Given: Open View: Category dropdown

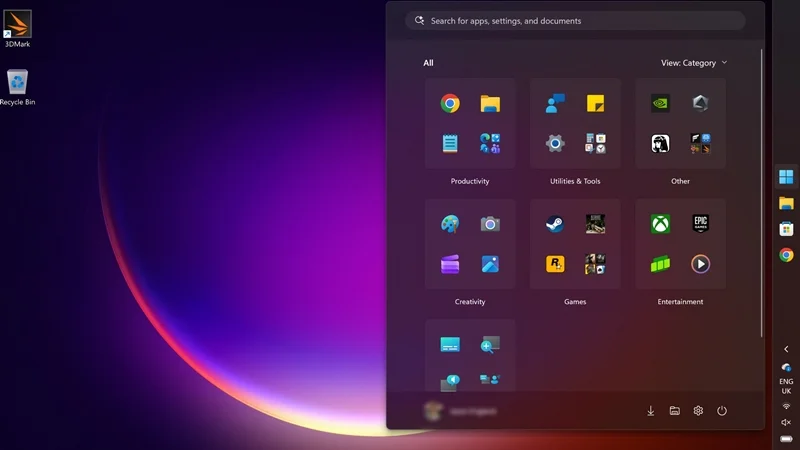Looking at the screenshot, I should pyautogui.click(x=694, y=63).
